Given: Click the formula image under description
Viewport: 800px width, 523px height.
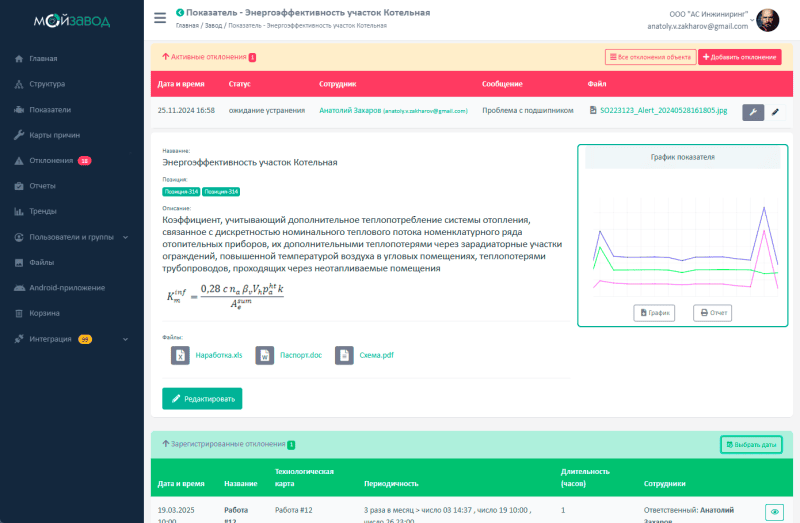Looking at the screenshot, I should click(x=225, y=296).
